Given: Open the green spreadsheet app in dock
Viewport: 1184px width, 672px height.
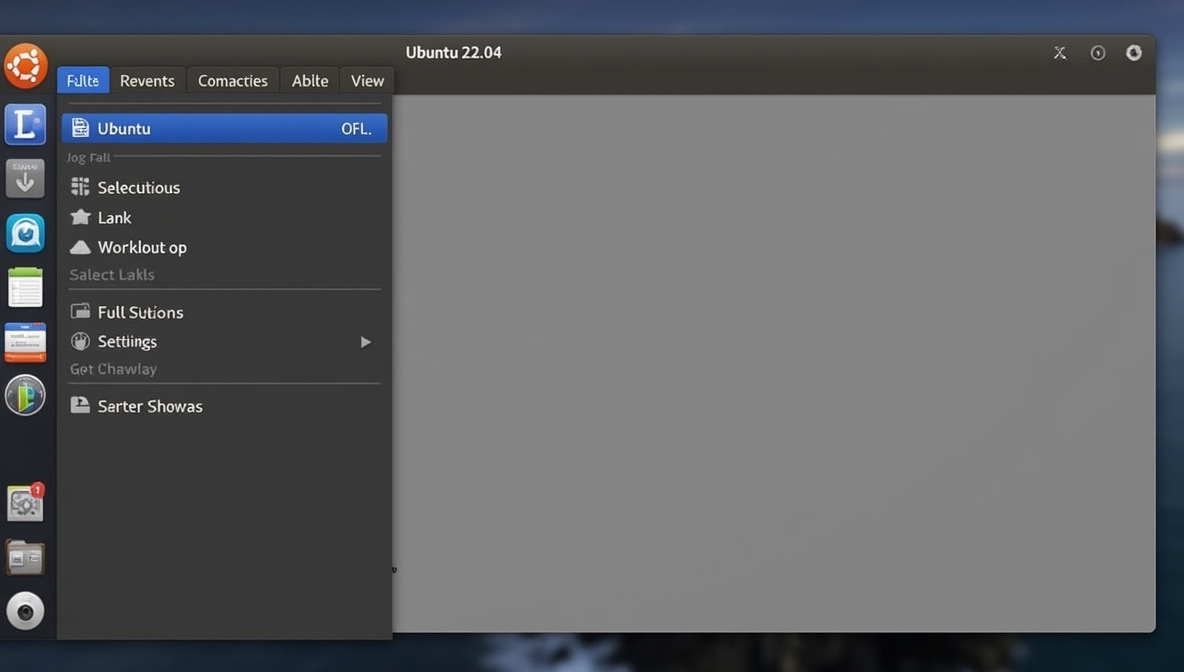Looking at the screenshot, I should click(25, 287).
